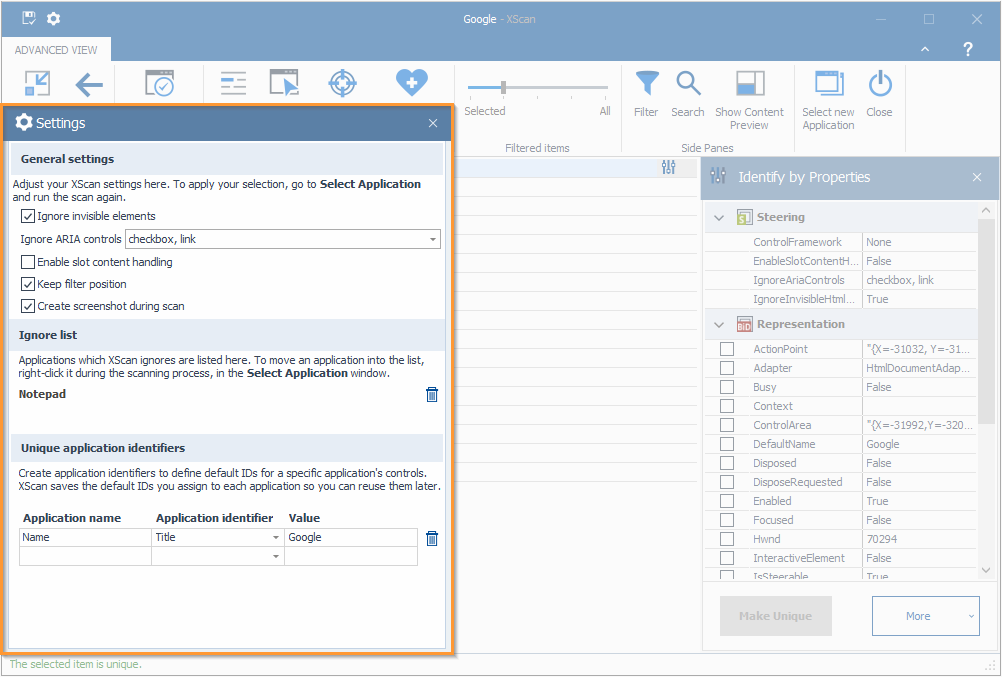Click the Filter funnel icon
This screenshot has height=677, width=1002.
647,85
